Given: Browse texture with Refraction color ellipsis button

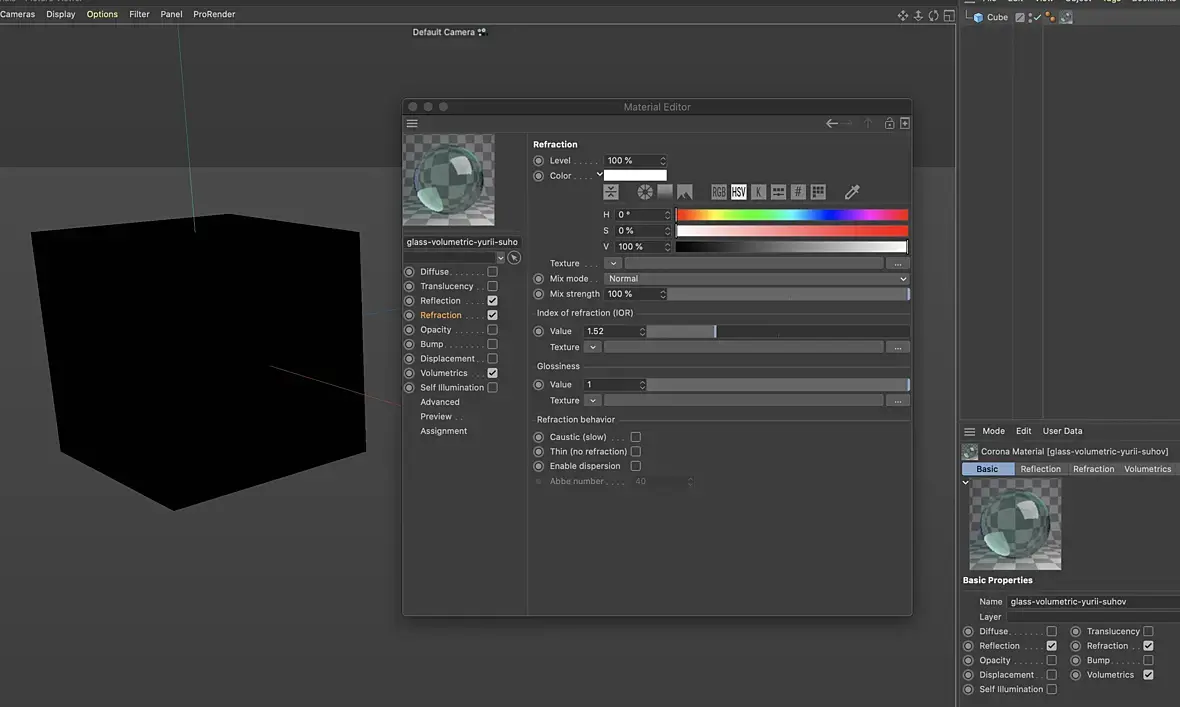Looking at the screenshot, I should click(898, 264).
